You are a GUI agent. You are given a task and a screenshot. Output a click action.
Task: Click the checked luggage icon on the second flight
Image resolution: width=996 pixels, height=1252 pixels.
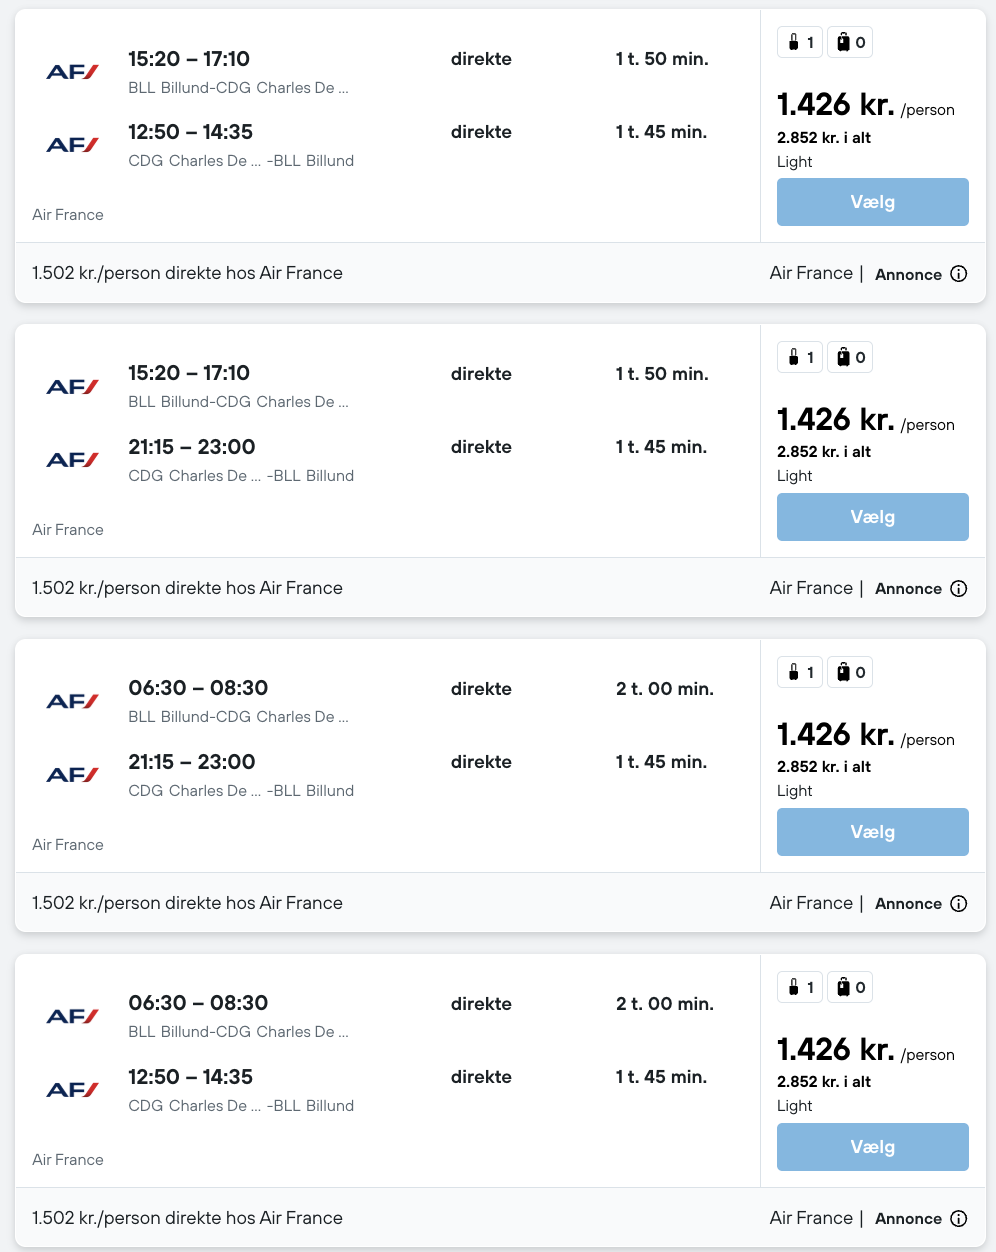(x=844, y=357)
